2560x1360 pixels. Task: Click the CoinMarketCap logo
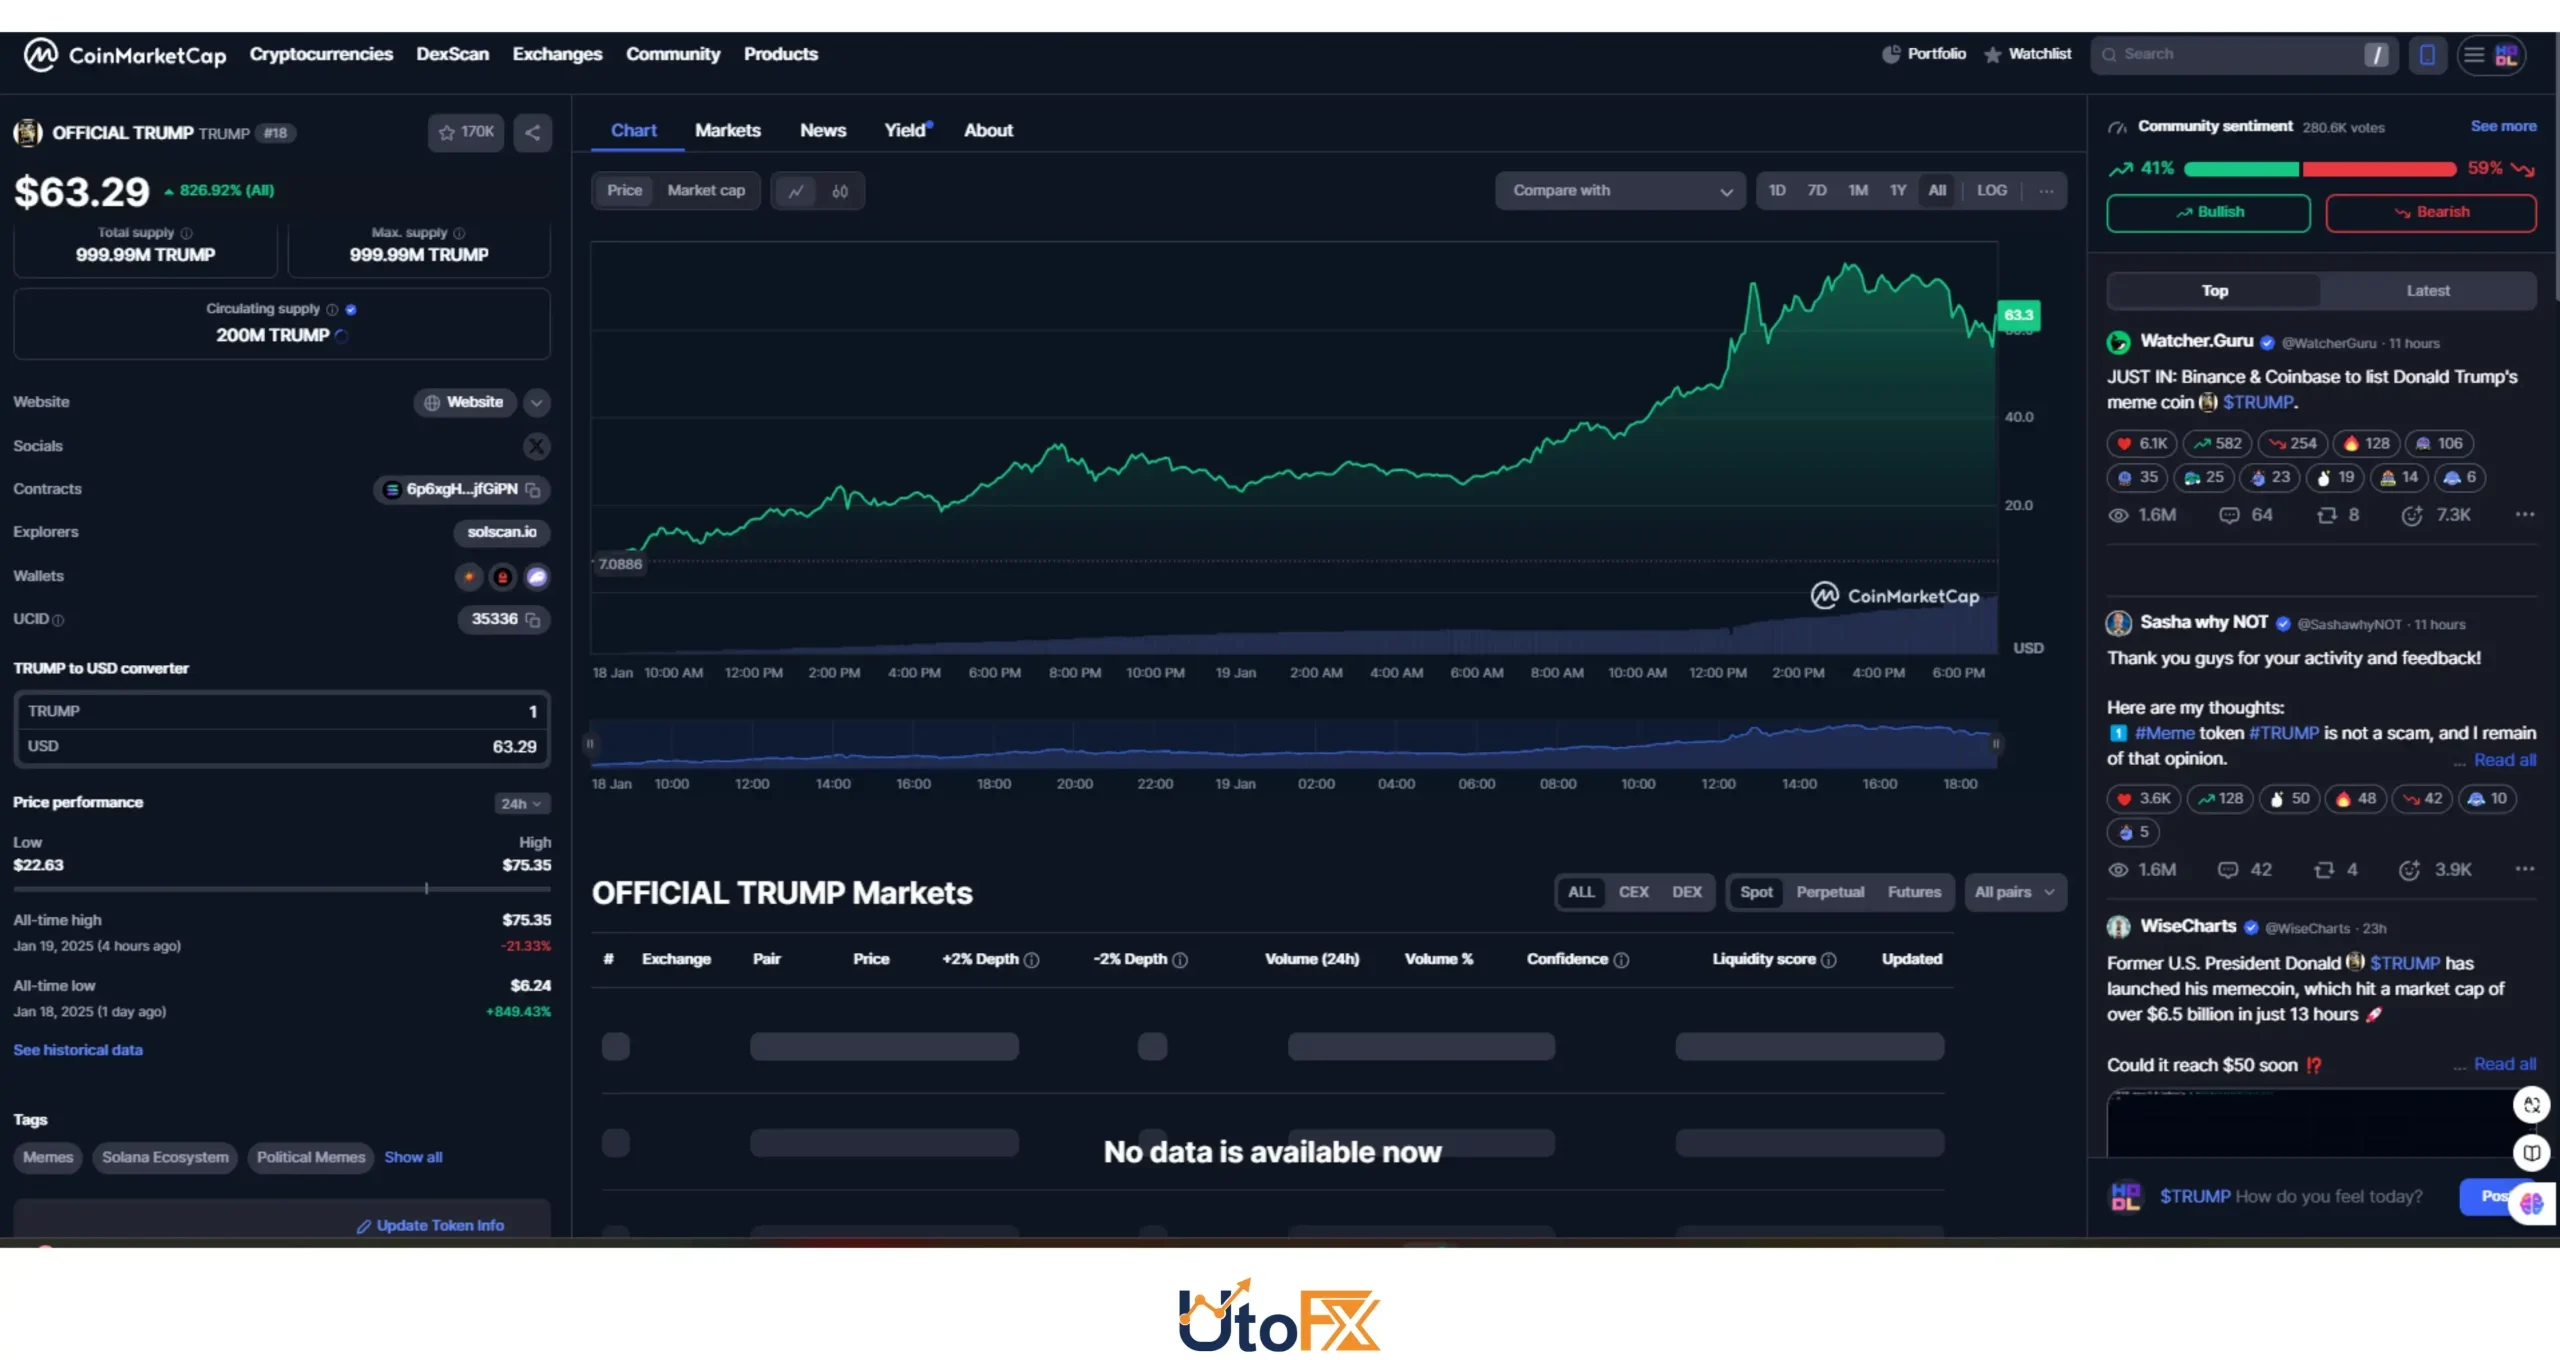tap(125, 55)
